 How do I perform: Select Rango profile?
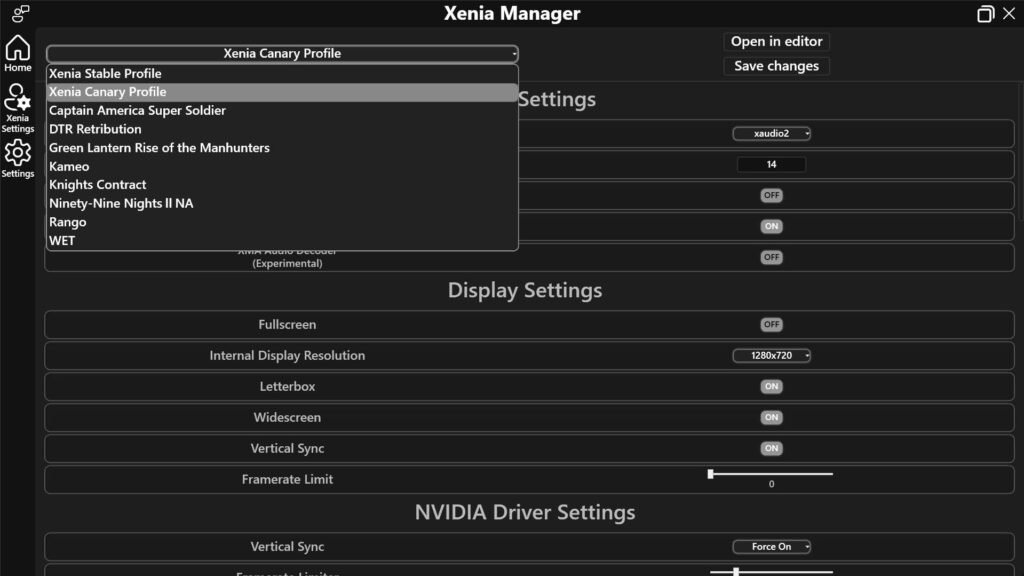click(282, 222)
